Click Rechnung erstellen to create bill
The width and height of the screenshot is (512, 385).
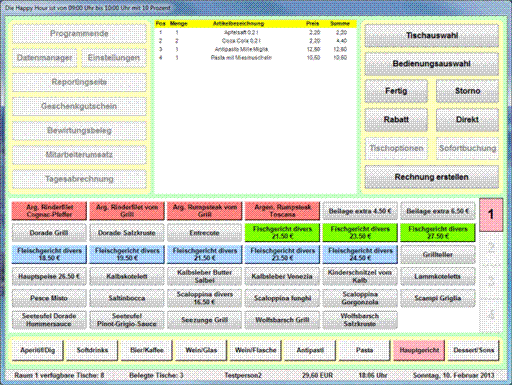coord(431,177)
